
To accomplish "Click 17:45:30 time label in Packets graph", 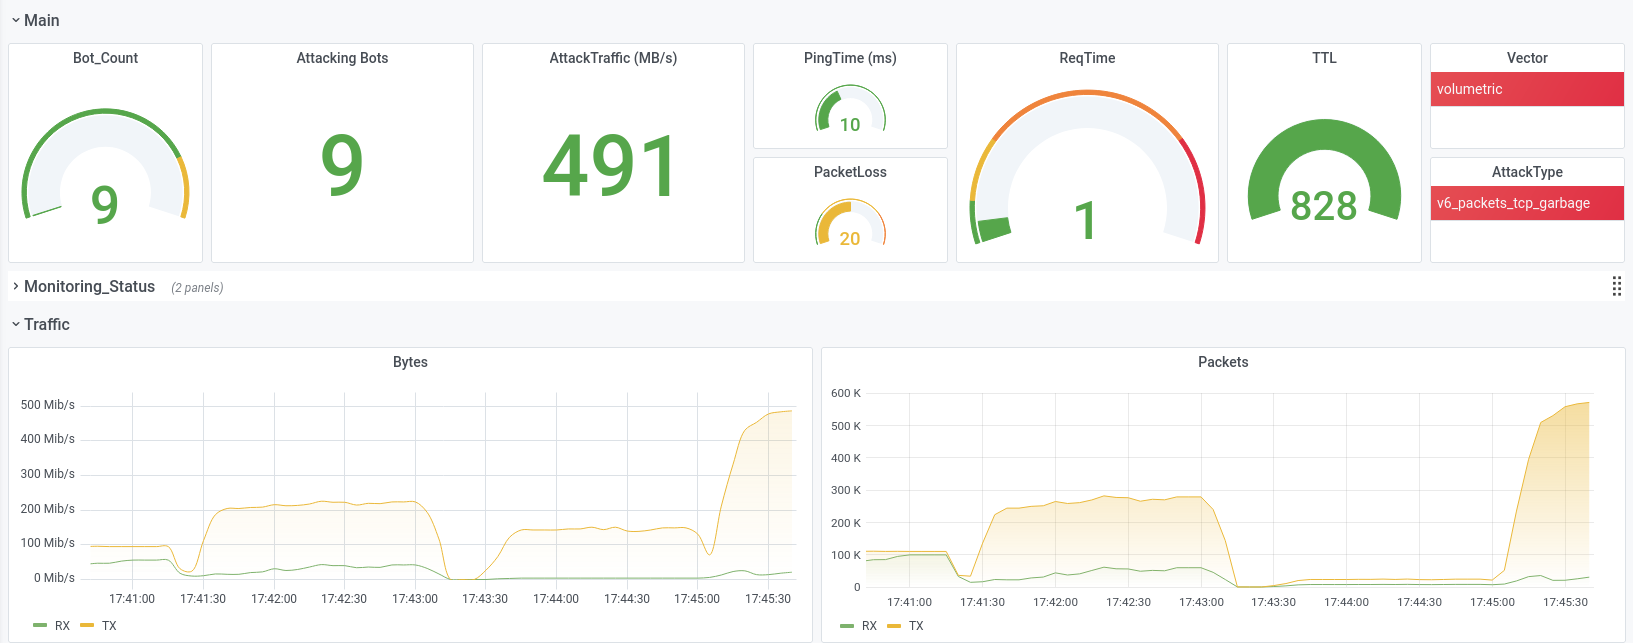I will pos(1565,602).
